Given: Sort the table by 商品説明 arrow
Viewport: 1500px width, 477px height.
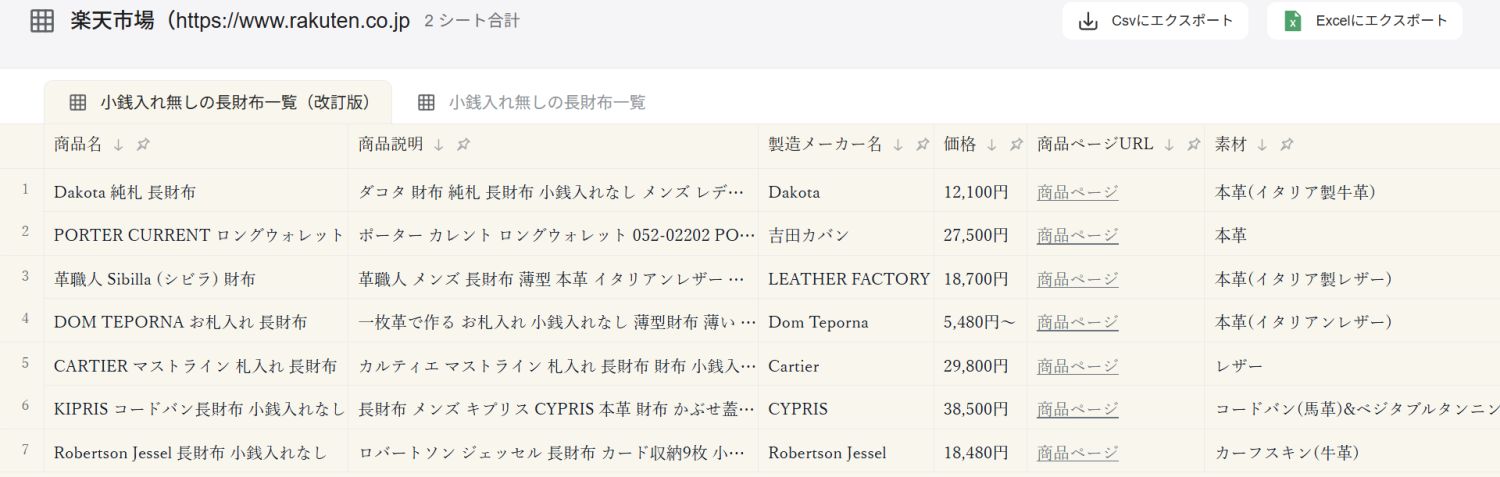Looking at the screenshot, I should pos(439,145).
